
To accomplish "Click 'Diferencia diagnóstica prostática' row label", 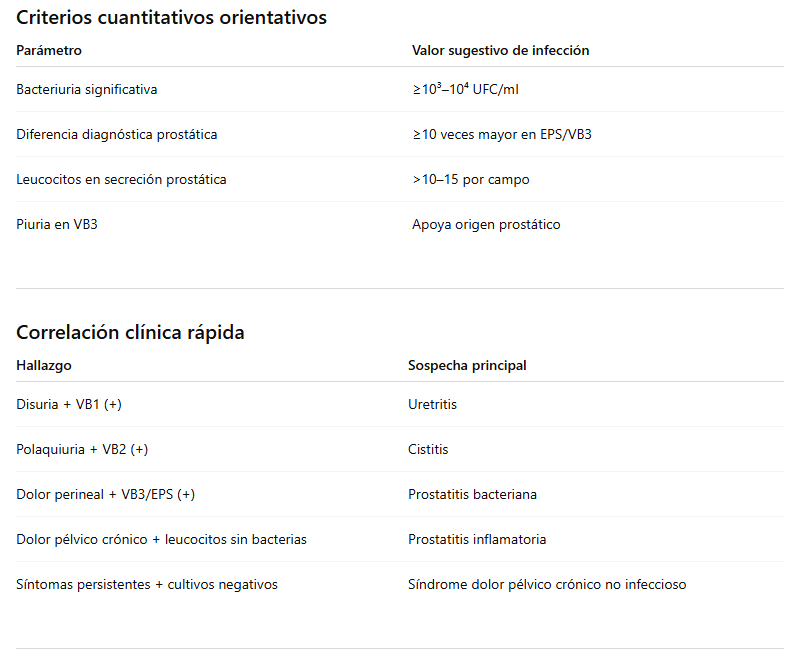I will coord(116,134).
